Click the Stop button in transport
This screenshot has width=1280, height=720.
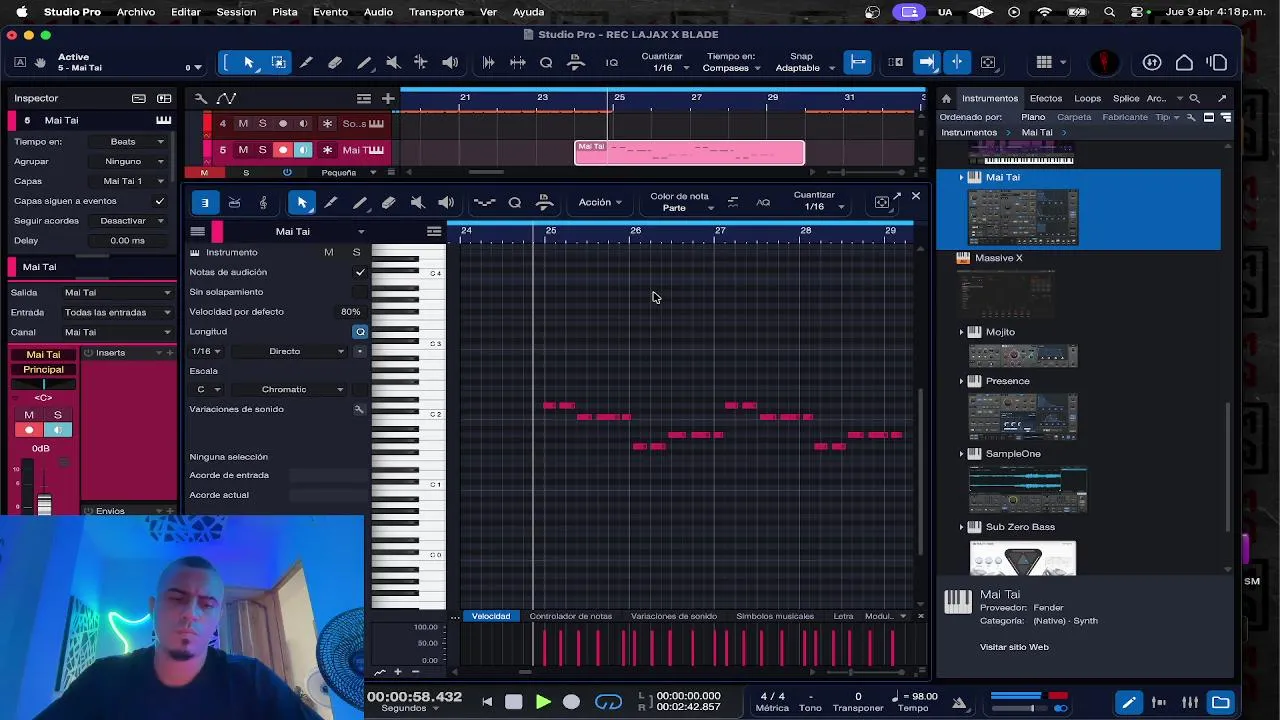pos(514,702)
